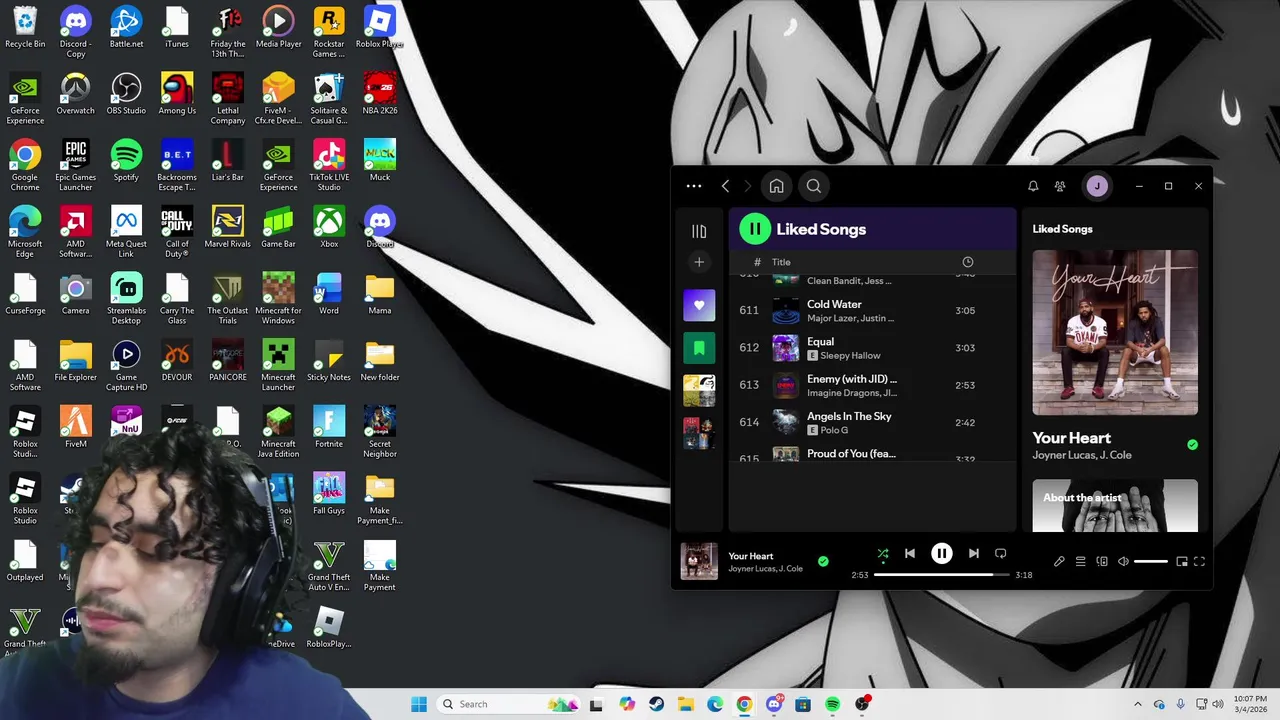Click the Polo G artist link
This screenshot has width=1280, height=720.
pyautogui.click(x=834, y=430)
